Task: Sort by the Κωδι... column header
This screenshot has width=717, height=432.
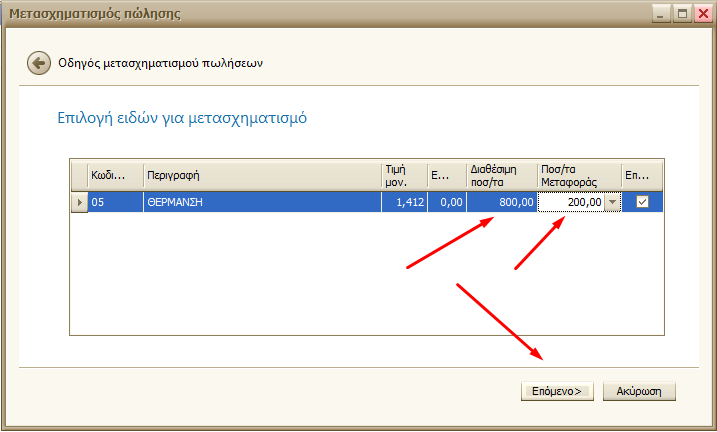Action: click(x=115, y=175)
